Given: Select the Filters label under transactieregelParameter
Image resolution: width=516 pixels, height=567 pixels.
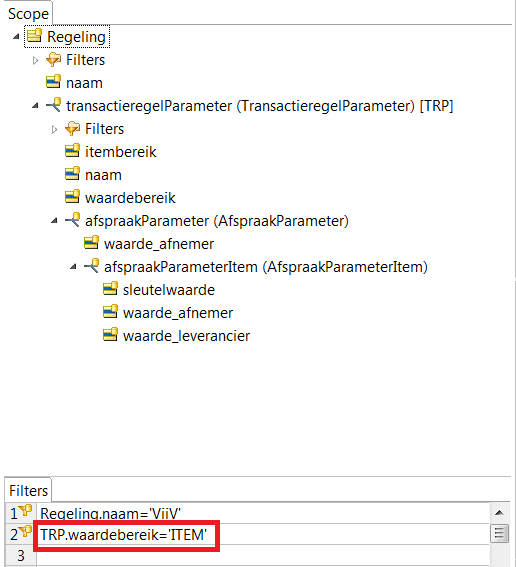Looking at the screenshot, I should click(105, 129).
